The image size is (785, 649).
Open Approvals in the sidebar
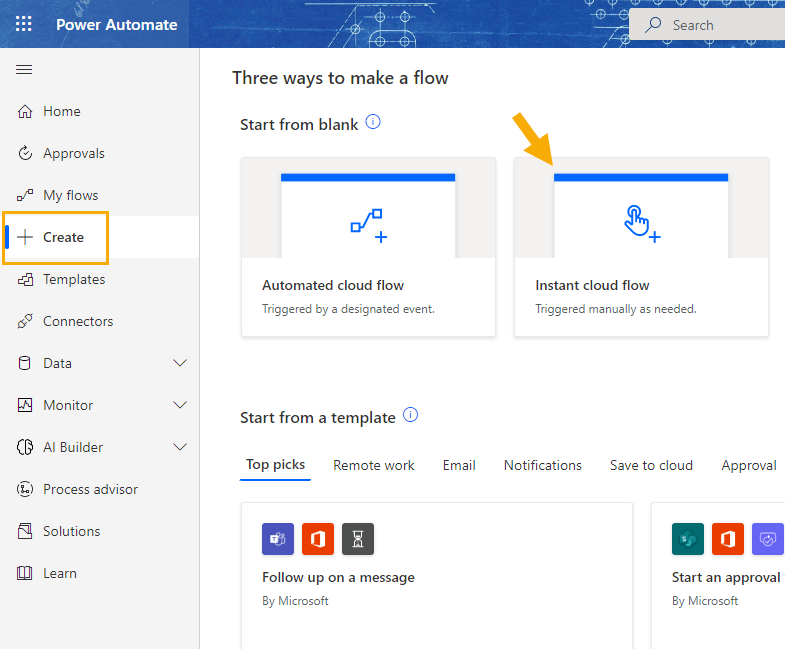100,153
